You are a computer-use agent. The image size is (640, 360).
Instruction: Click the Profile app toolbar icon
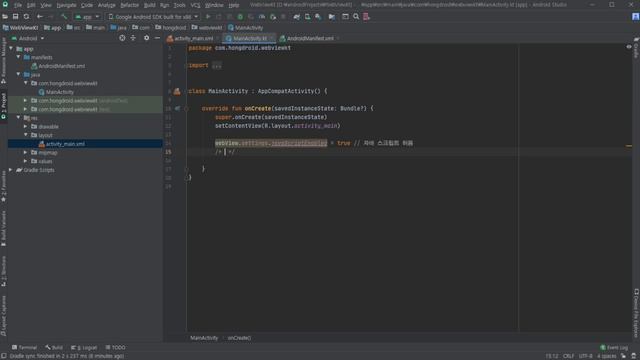coord(262,17)
